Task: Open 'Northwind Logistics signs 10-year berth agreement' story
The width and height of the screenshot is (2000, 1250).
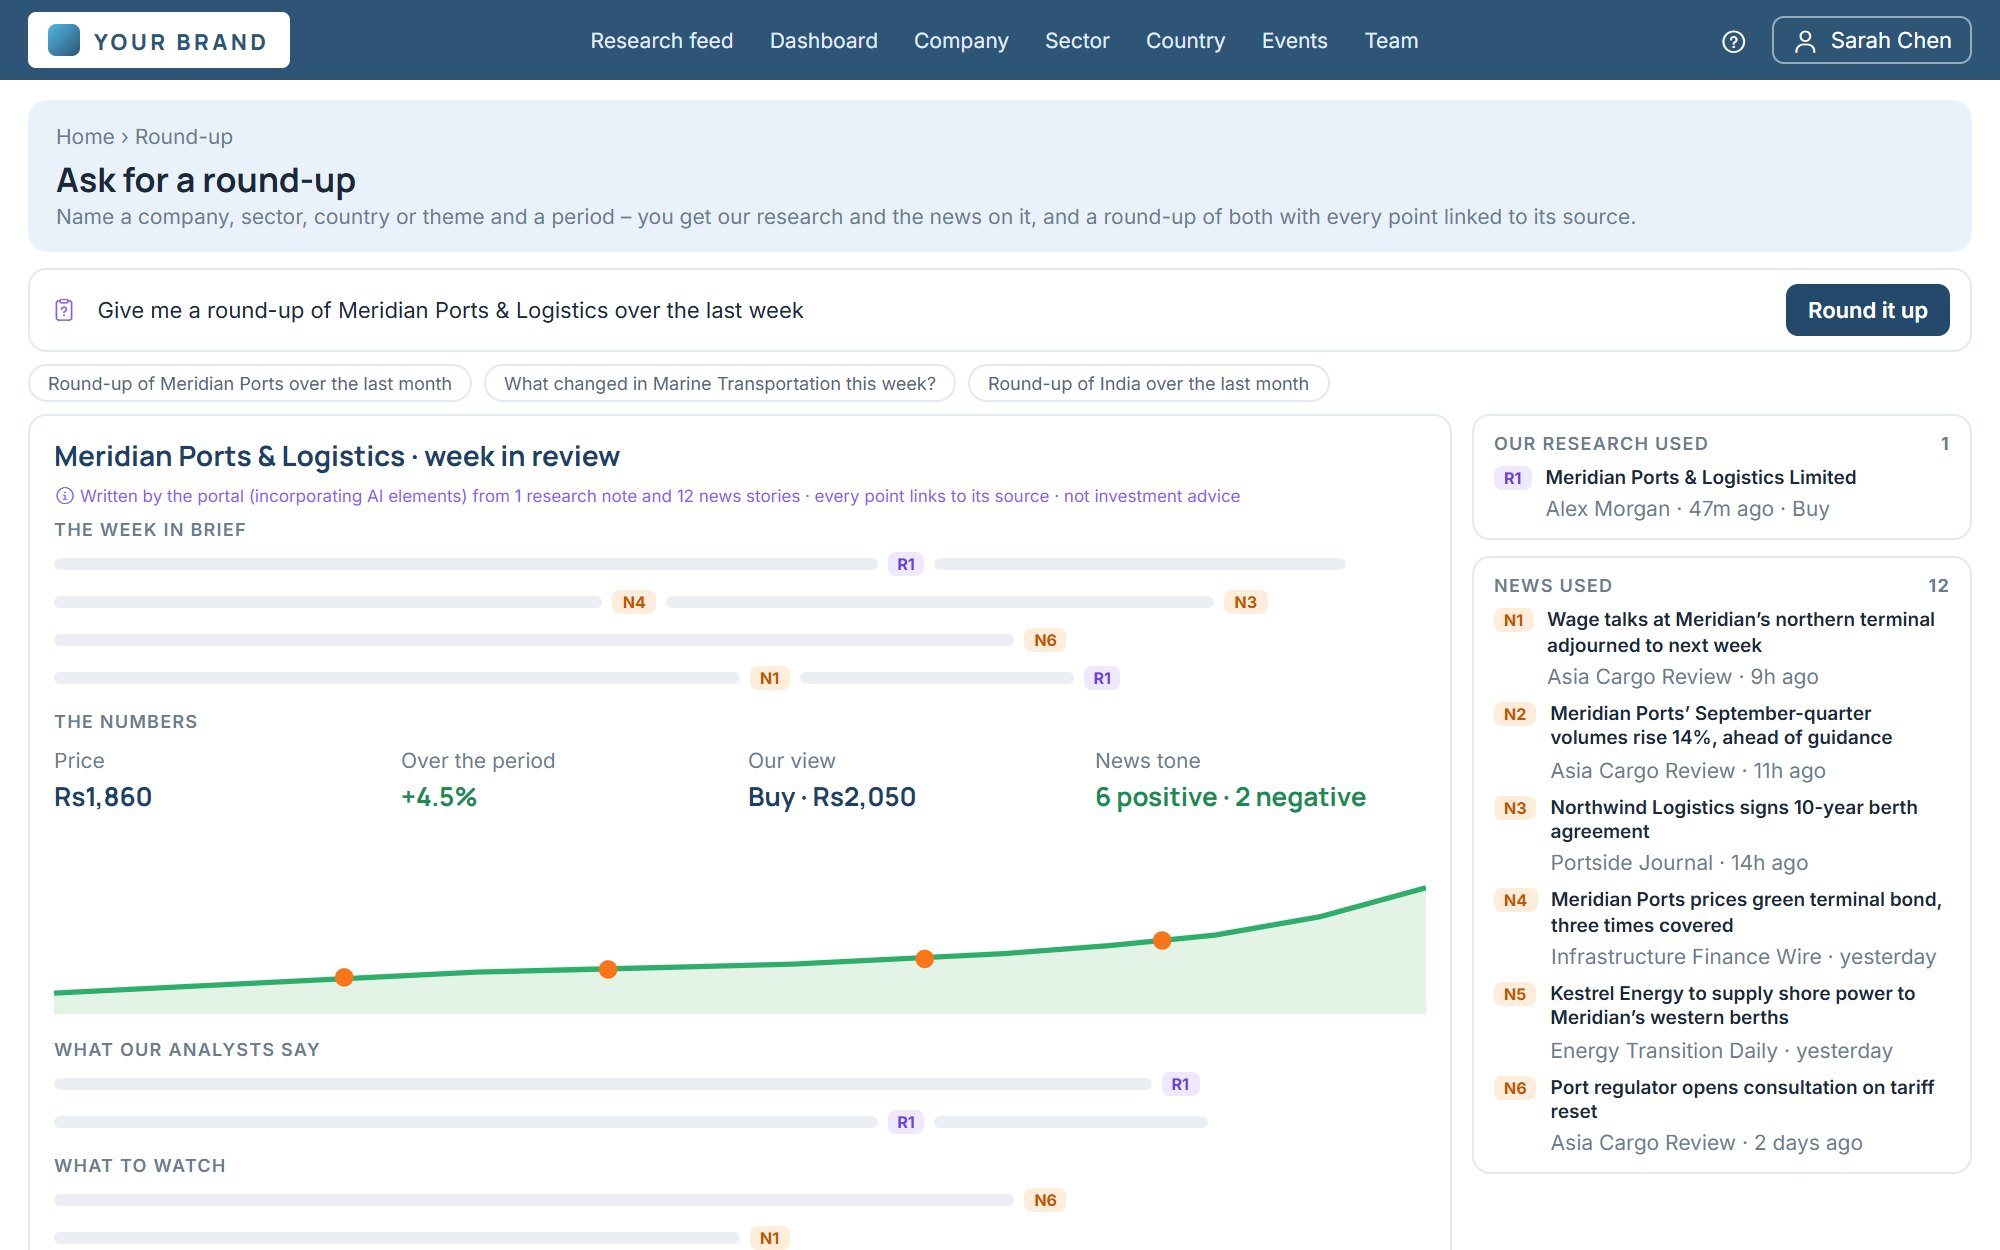Action: pos(1734,819)
